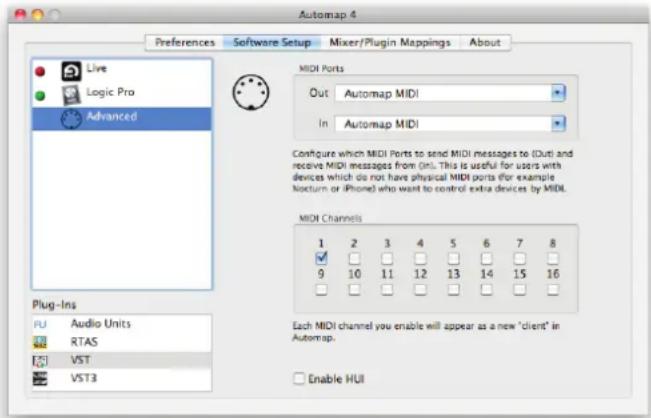This screenshot has width=651, height=418.
Task: Check MIDI channel 11
Action: click(x=387, y=289)
